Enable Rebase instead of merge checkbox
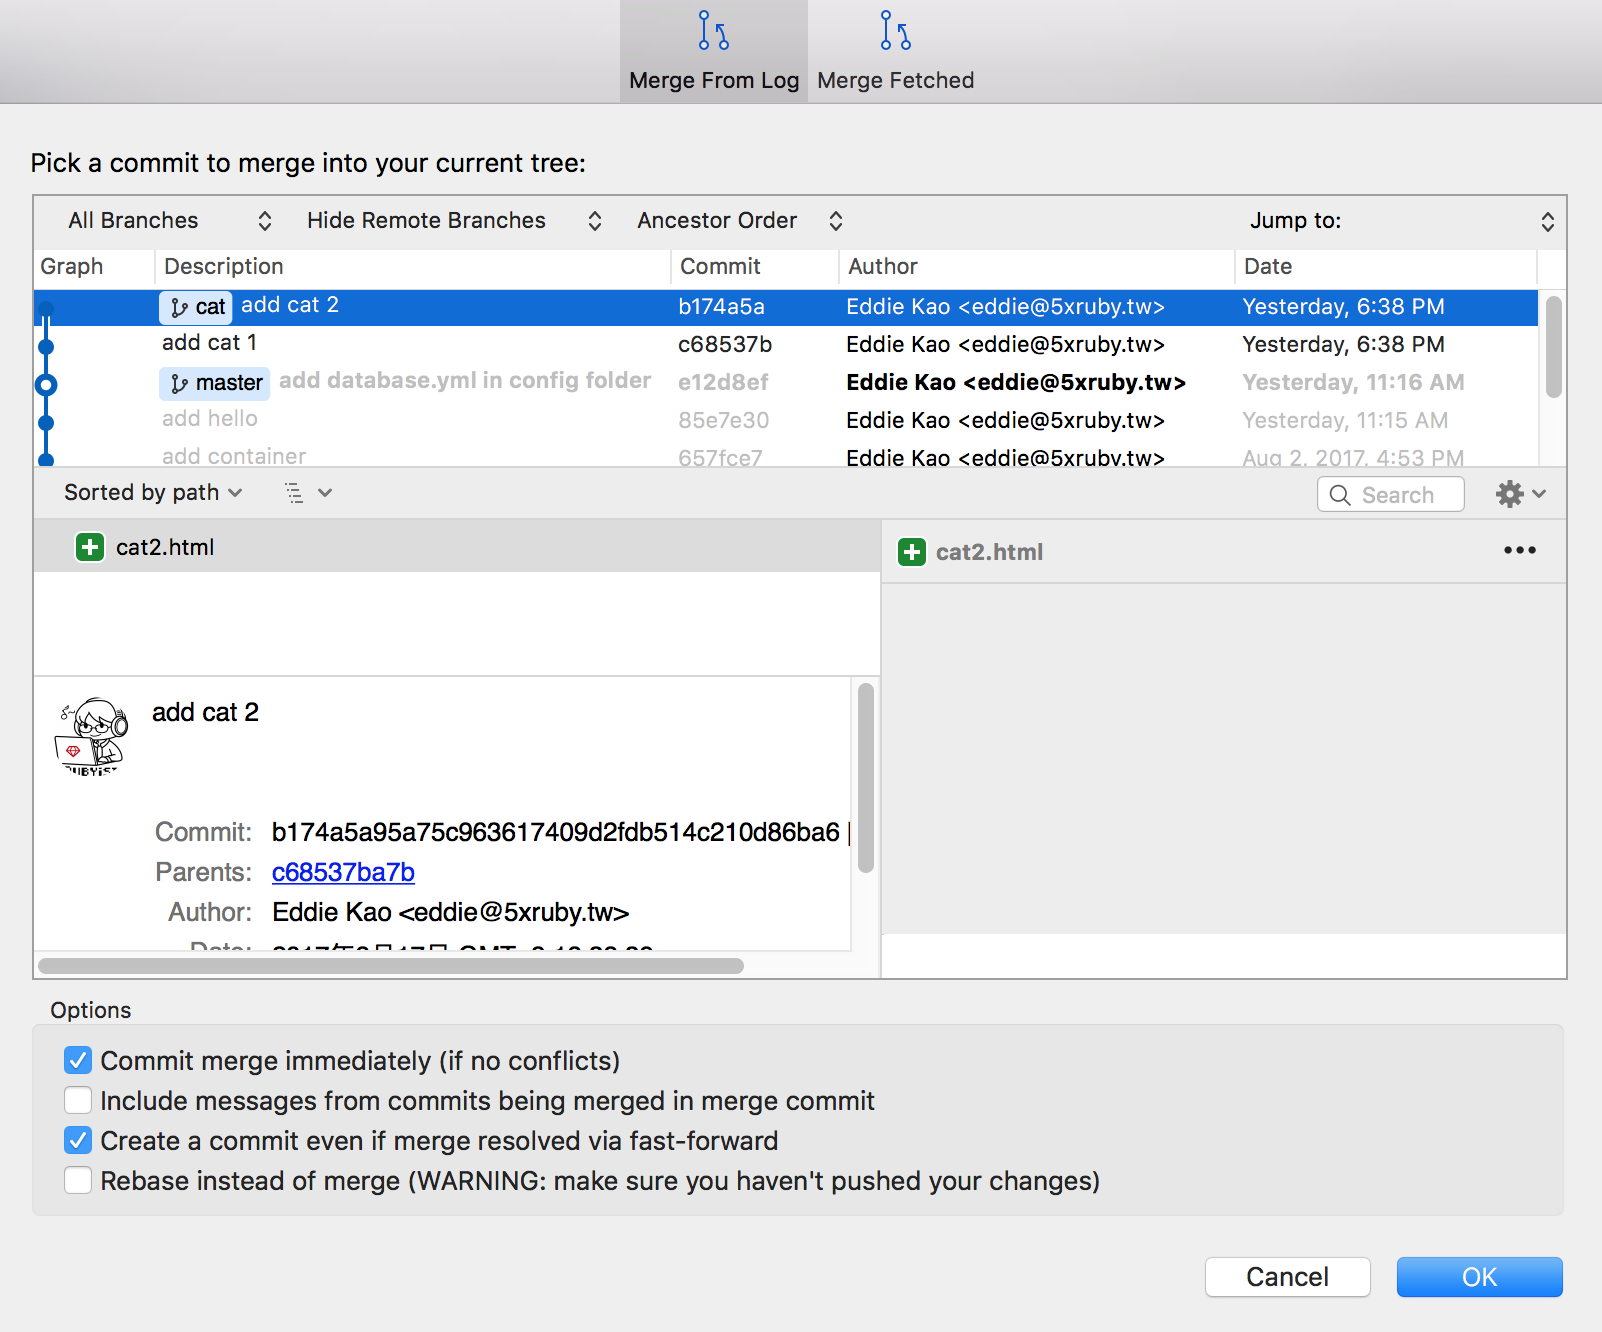Viewport: 1602px width, 1332px height. point(78,1180)
